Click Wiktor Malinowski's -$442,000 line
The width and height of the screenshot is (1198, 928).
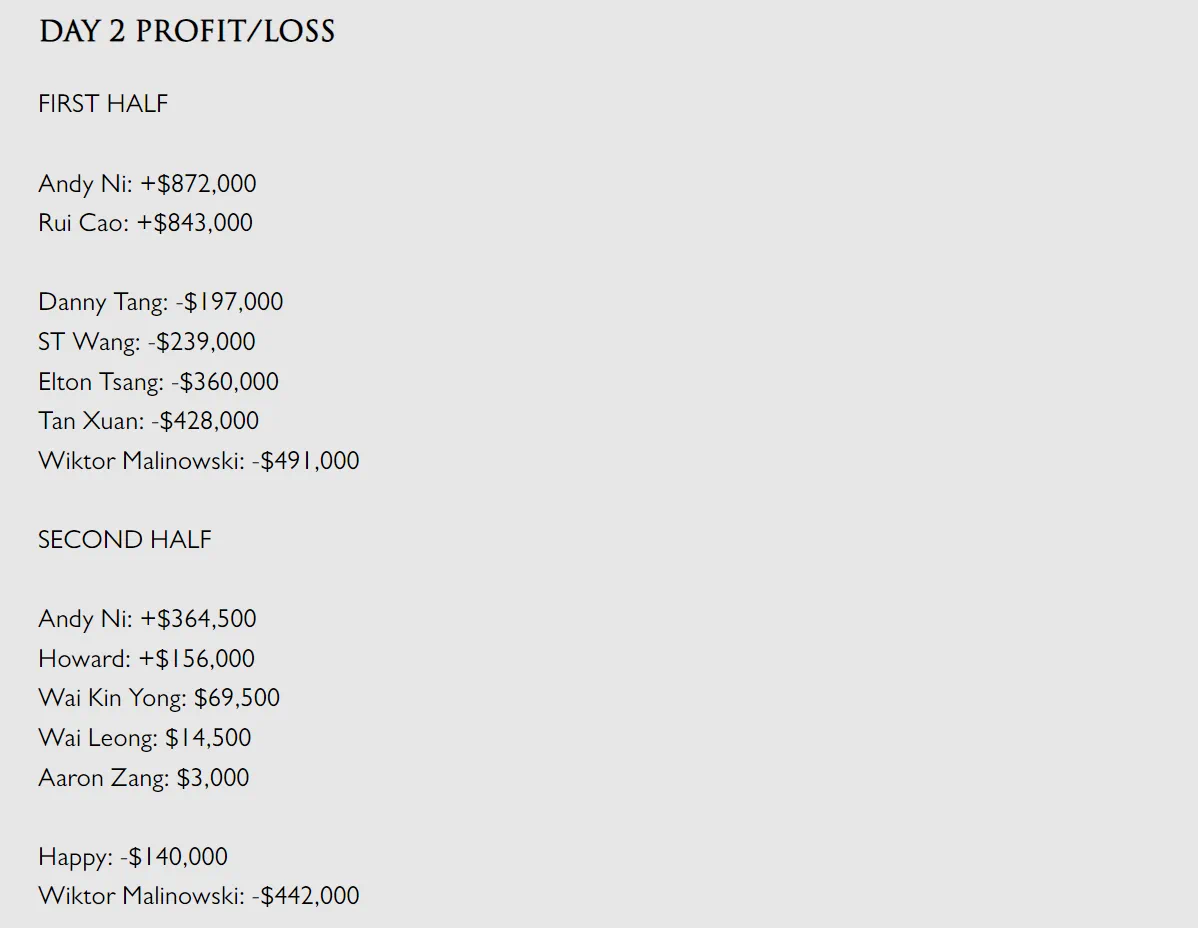(198, 896)
